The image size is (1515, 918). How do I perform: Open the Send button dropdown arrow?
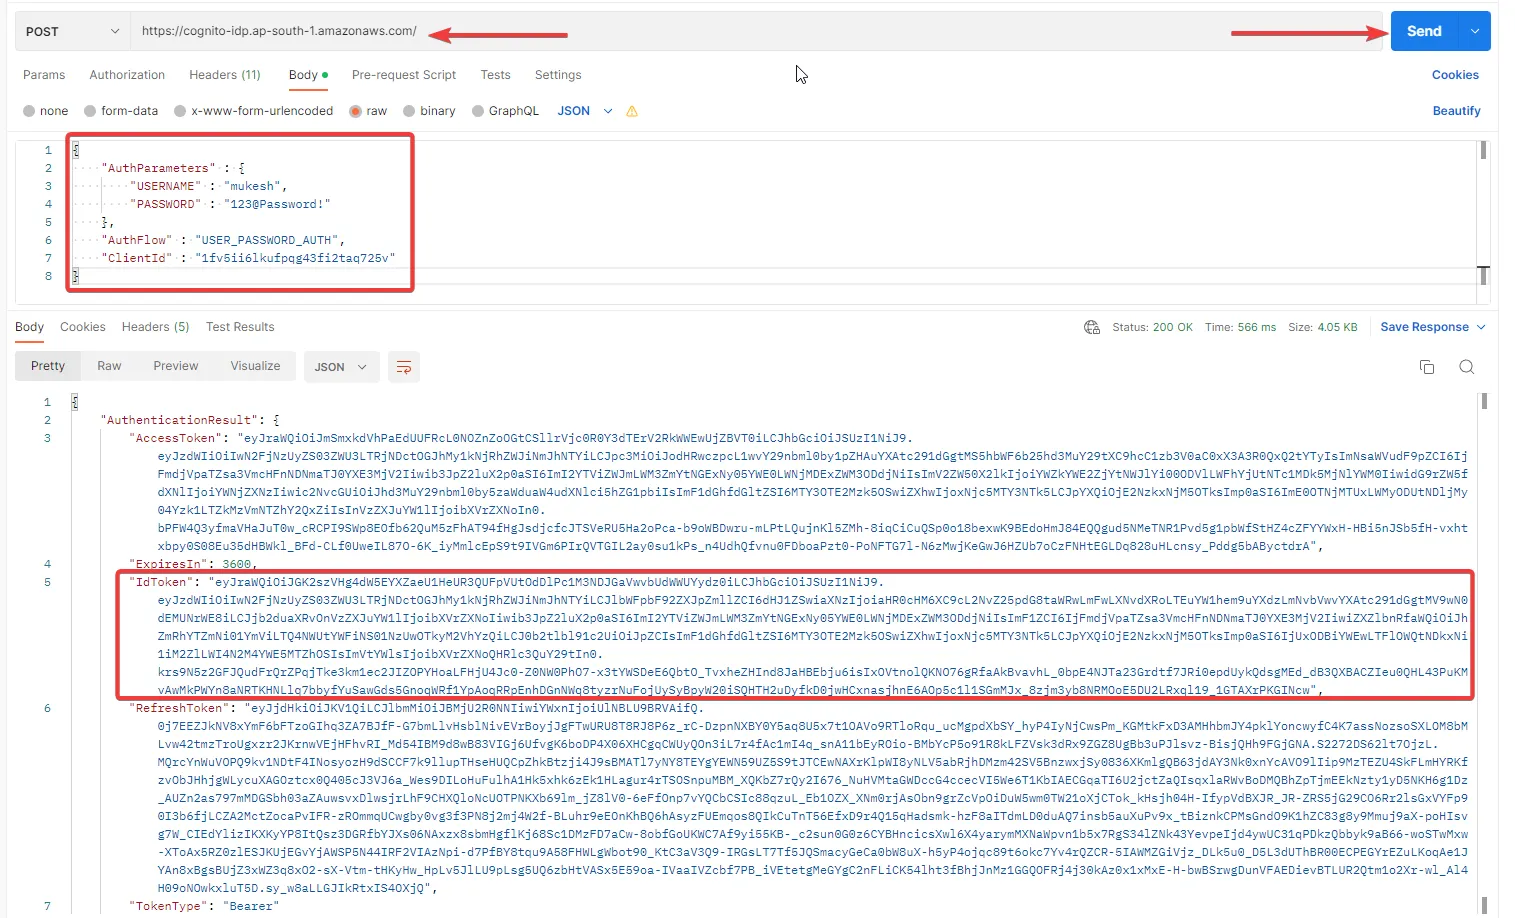click(1474, 31)
